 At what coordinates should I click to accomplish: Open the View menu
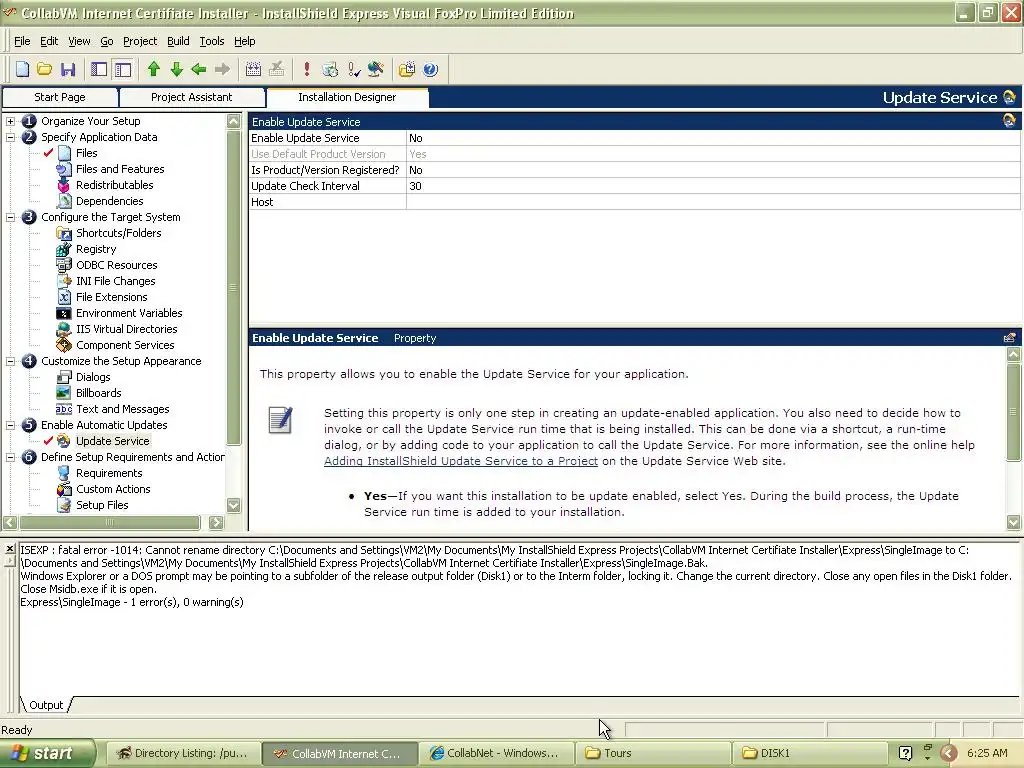pos(79,41)
